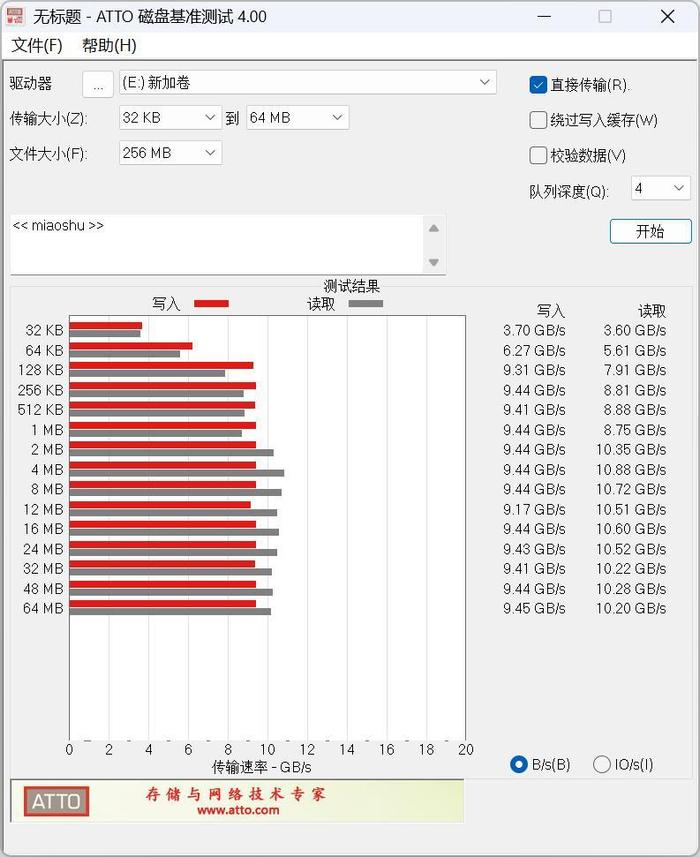This screenshot has height=857, width=700.
Task: Click description box scroll up arrow
Action: point(434,228)
